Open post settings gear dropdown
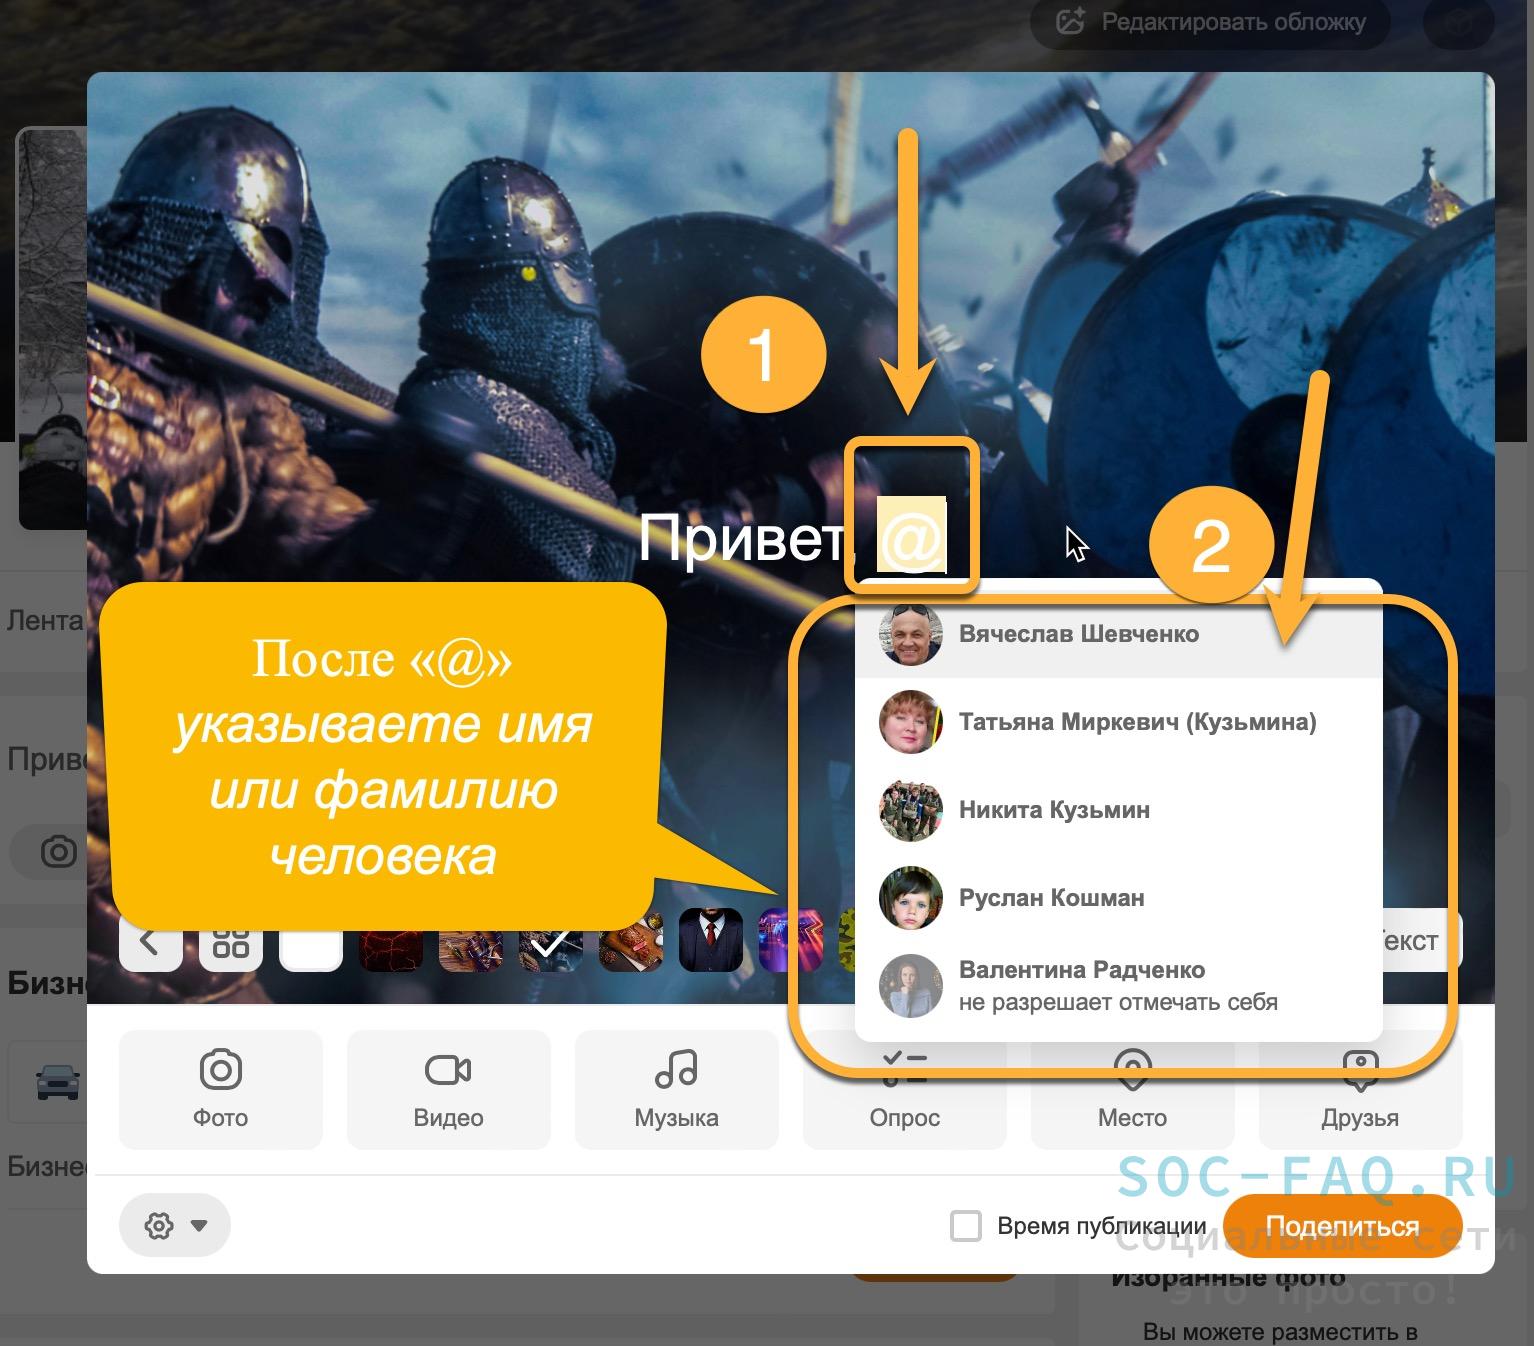This screenshot has height=1346, width=1534. pyautogui.click(x=175, y=1225)
